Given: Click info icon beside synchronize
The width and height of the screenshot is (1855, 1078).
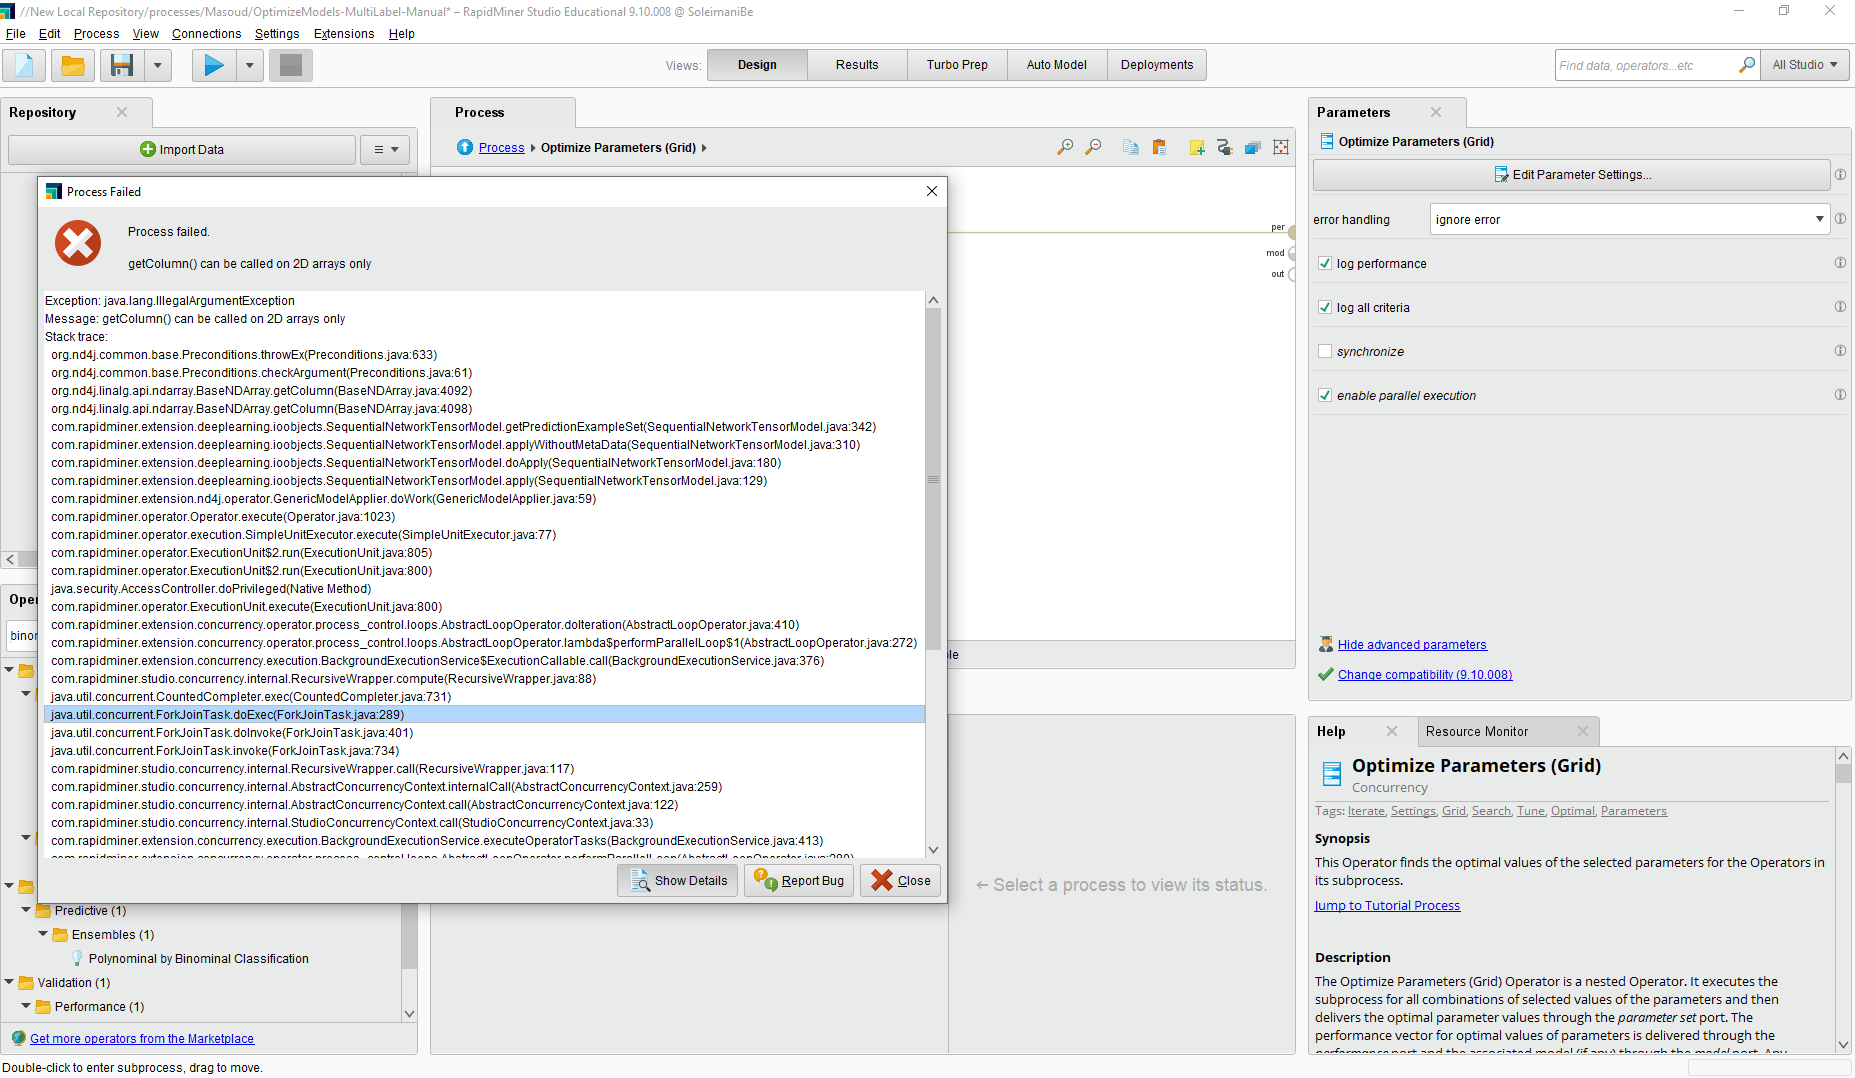Looking at the screenshot, I should (x=1840, y=351).
